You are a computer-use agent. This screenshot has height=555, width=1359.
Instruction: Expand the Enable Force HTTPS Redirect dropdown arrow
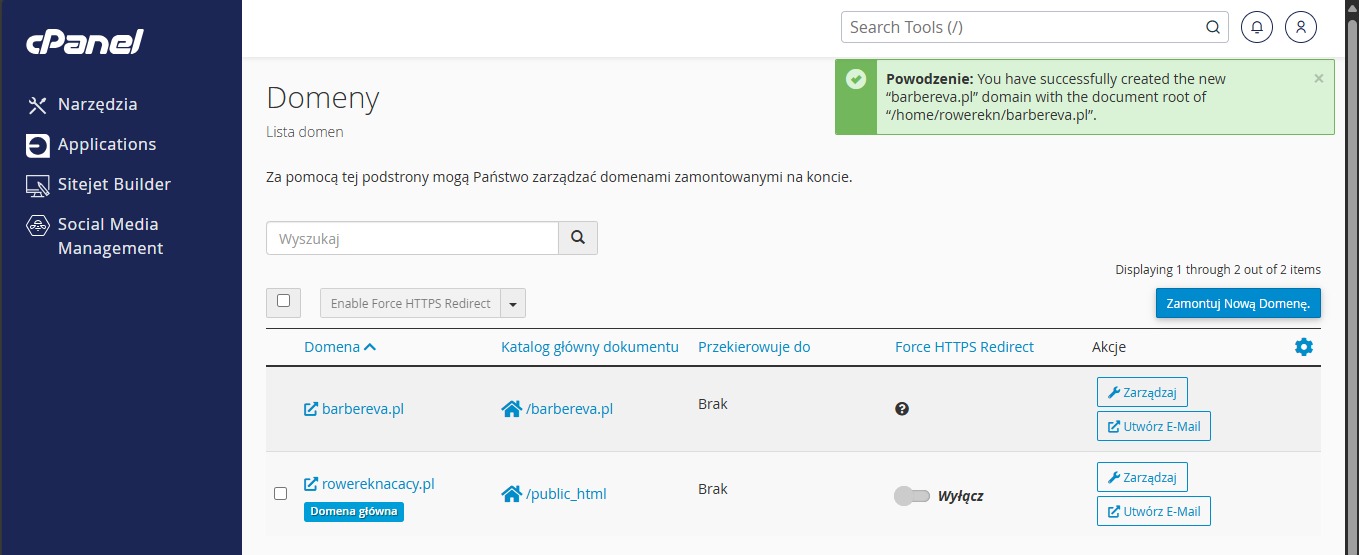pyautogui.click(x=513, y=304)
